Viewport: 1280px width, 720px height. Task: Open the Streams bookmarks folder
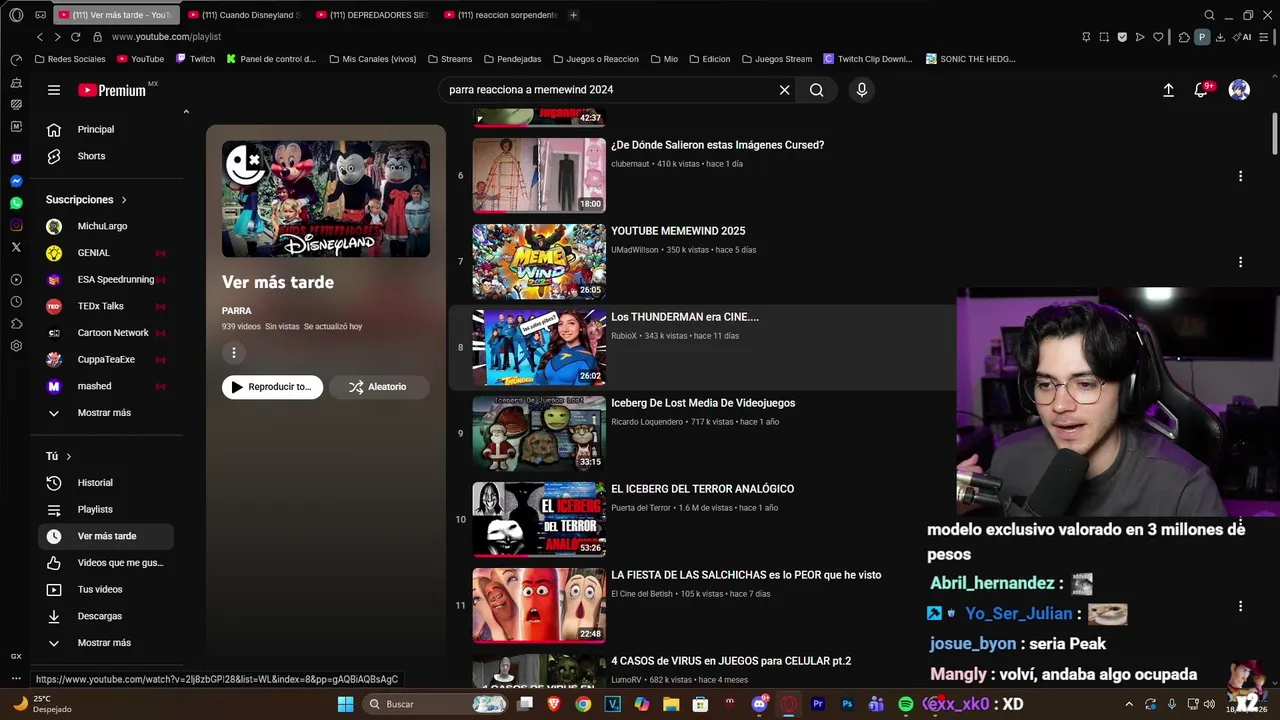449,59
